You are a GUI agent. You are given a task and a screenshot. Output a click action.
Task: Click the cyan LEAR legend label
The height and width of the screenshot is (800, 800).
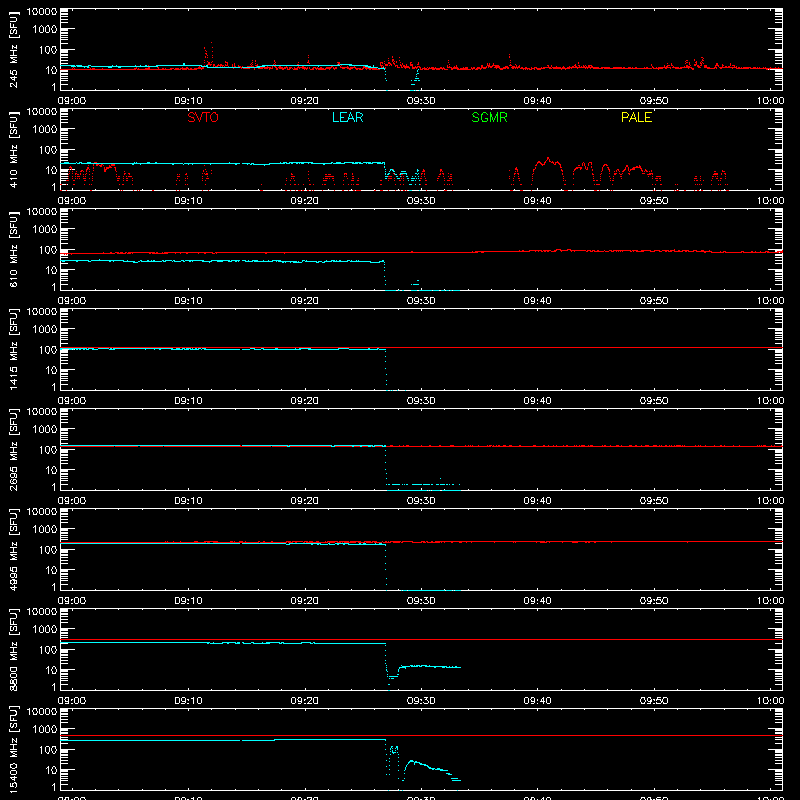pos(347,117)
